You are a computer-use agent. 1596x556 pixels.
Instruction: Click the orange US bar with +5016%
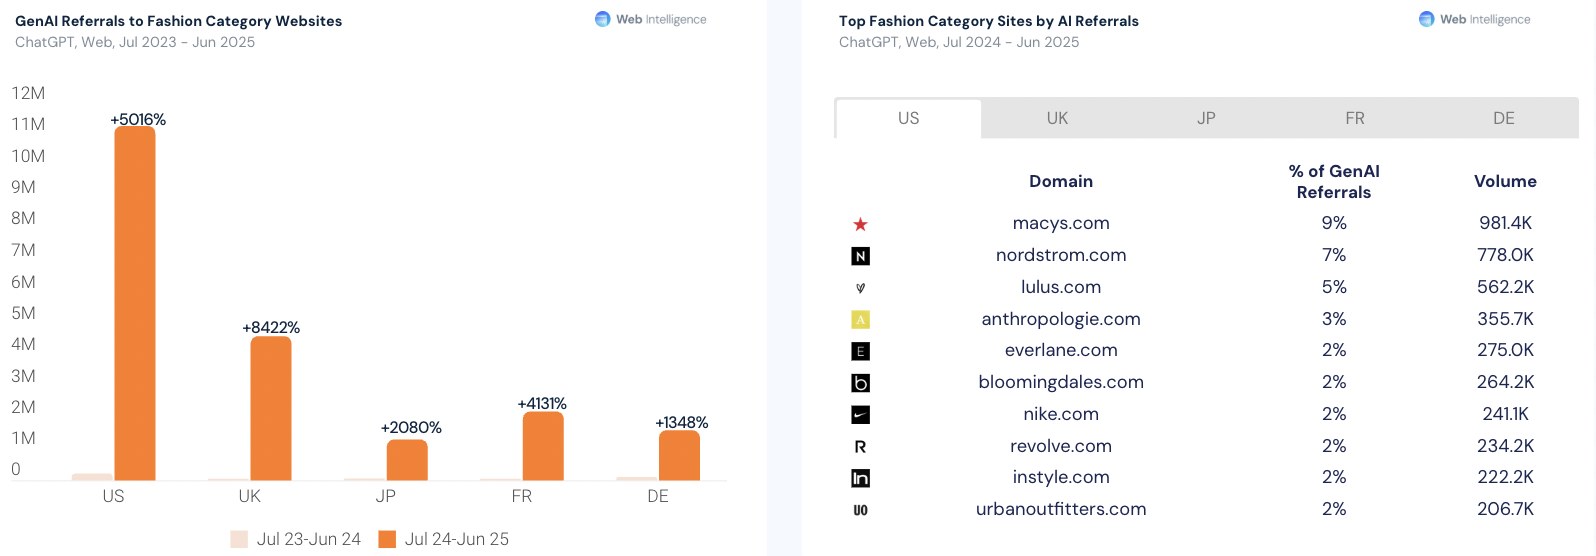135,302
